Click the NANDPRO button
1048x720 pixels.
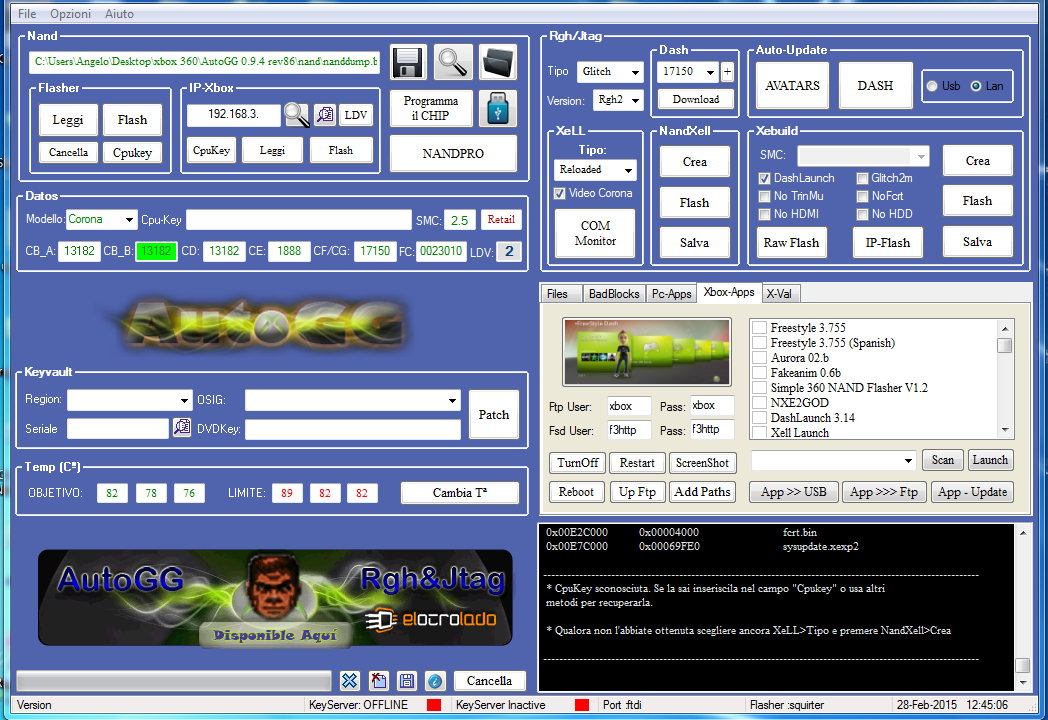click(452, 153)
